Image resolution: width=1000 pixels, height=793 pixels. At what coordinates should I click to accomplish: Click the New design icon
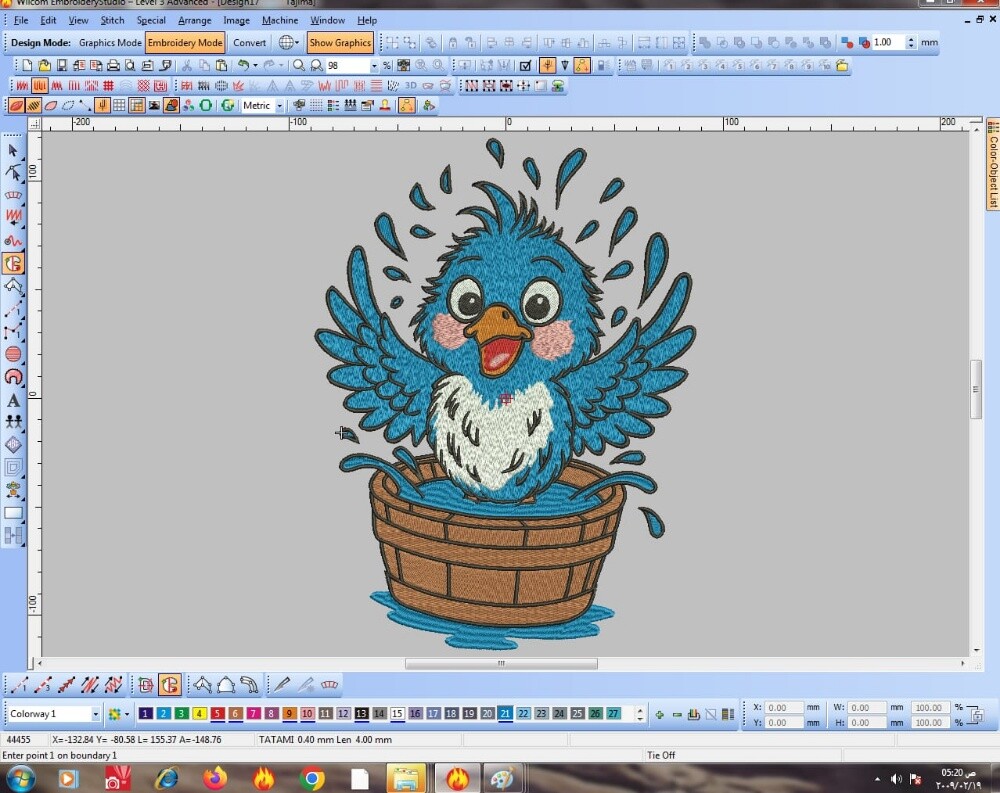tap(27, 65)
